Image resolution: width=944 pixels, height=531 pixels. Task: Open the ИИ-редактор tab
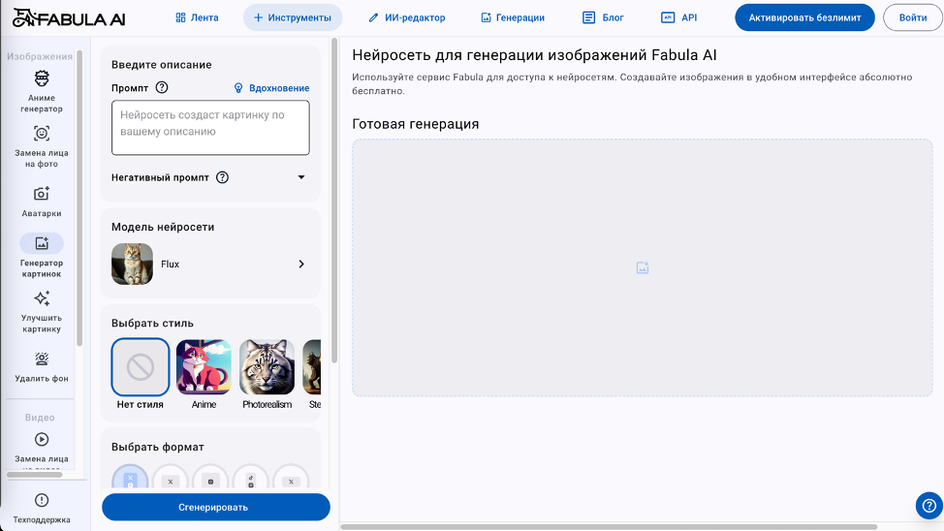[x=407, y=17]
